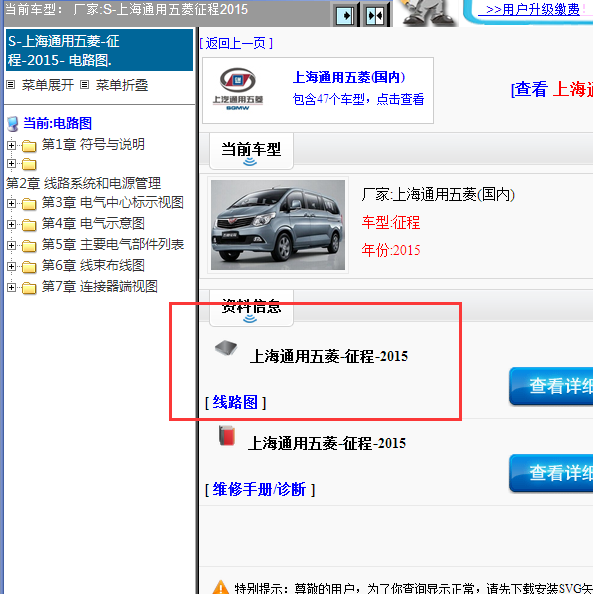Click the folder icon of 第5章
This screenshot has height=594, width=593.
pyautogui.click(x=29, y=246)
